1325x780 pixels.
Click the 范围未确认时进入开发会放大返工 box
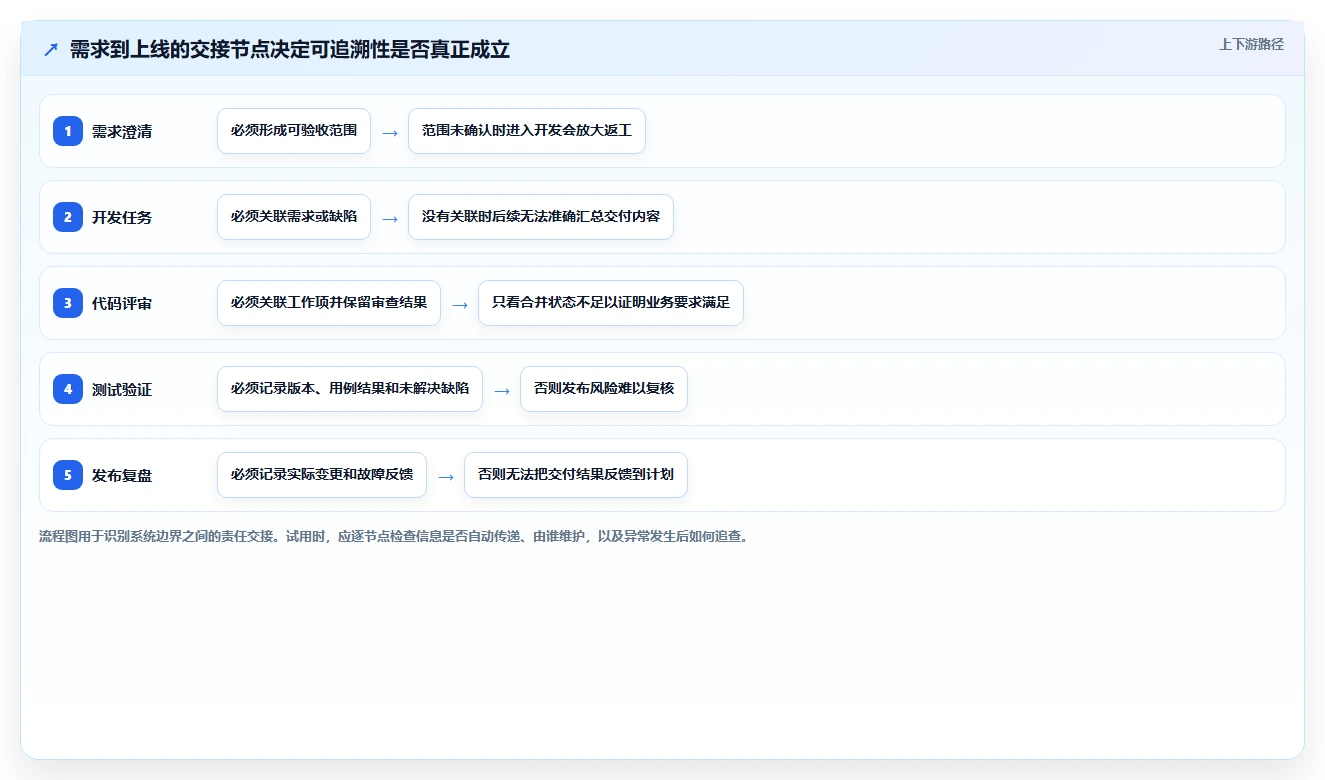pyautogui.click(x=527, y=131)
